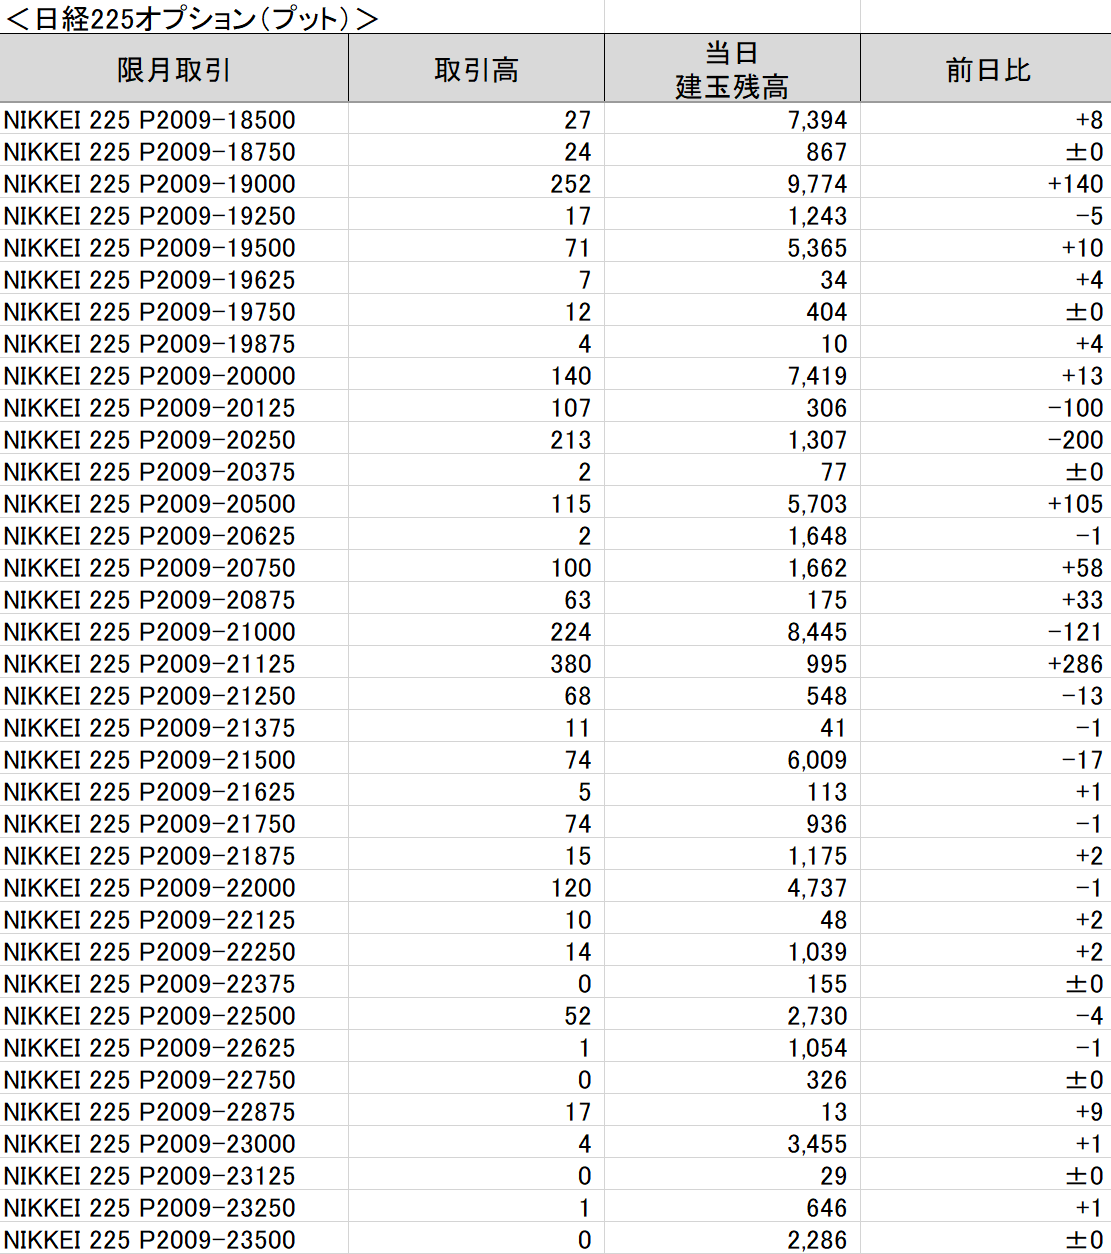The image size is (1111, 1254).
Task: Select row NIKKEI 225 P2009-19750
Action: click(x=555, y=311)
